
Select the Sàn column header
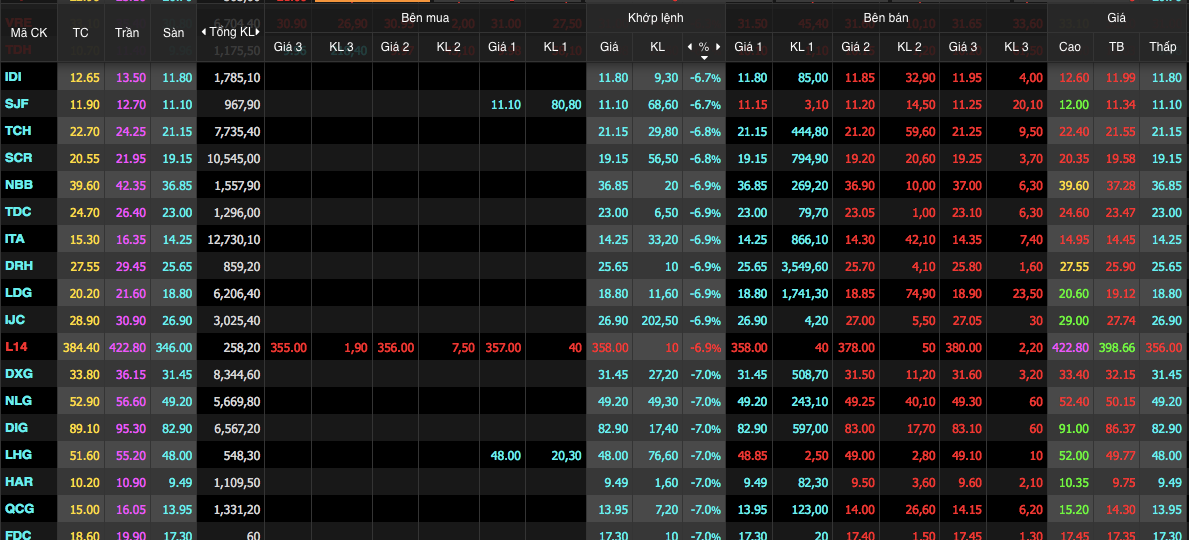tap(174, 32)
